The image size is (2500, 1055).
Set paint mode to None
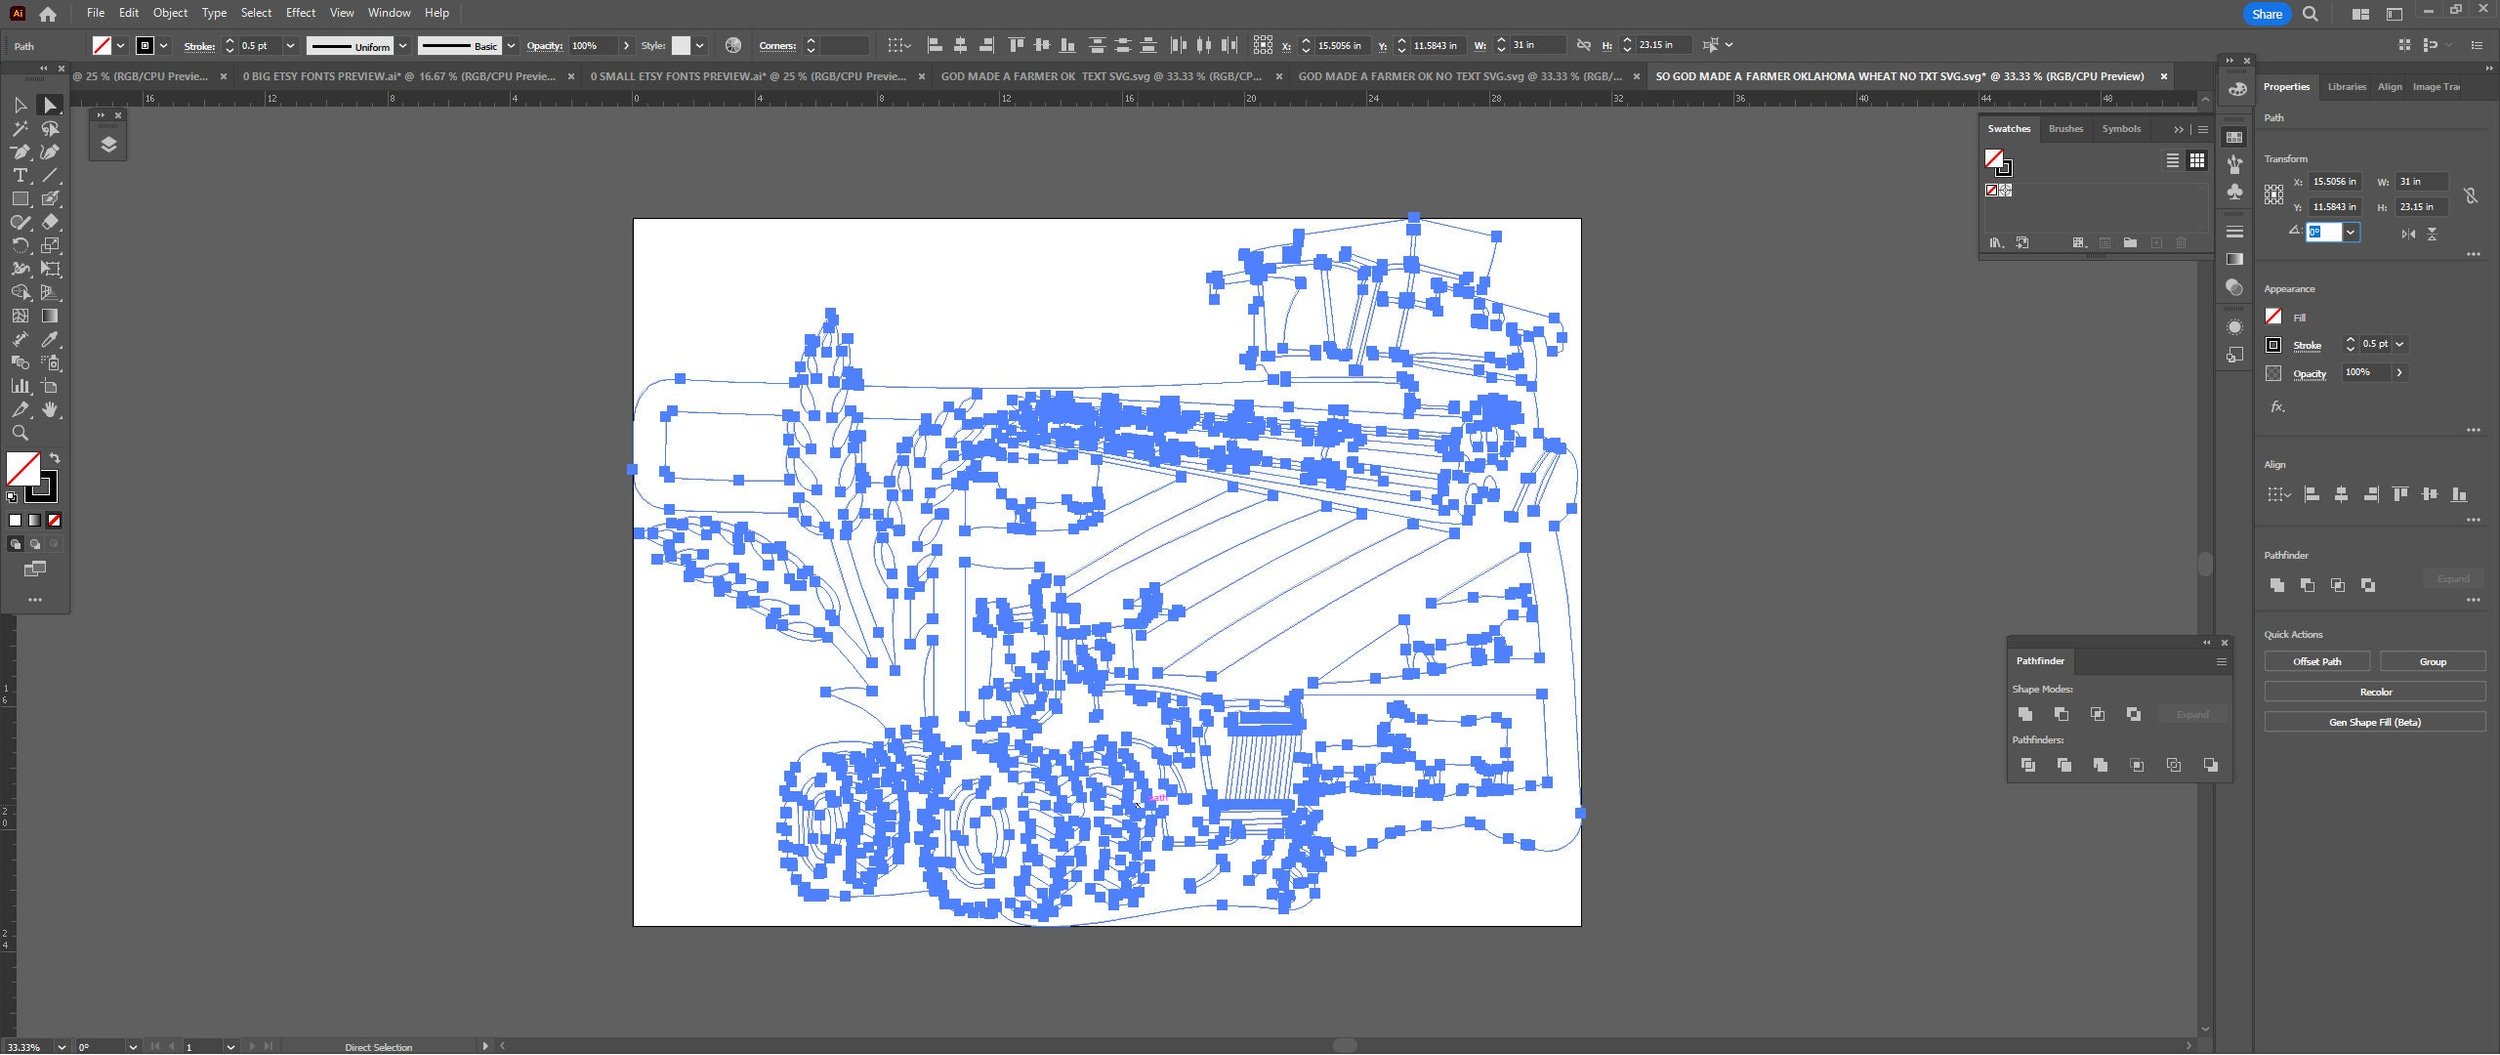tap(54, 521)
